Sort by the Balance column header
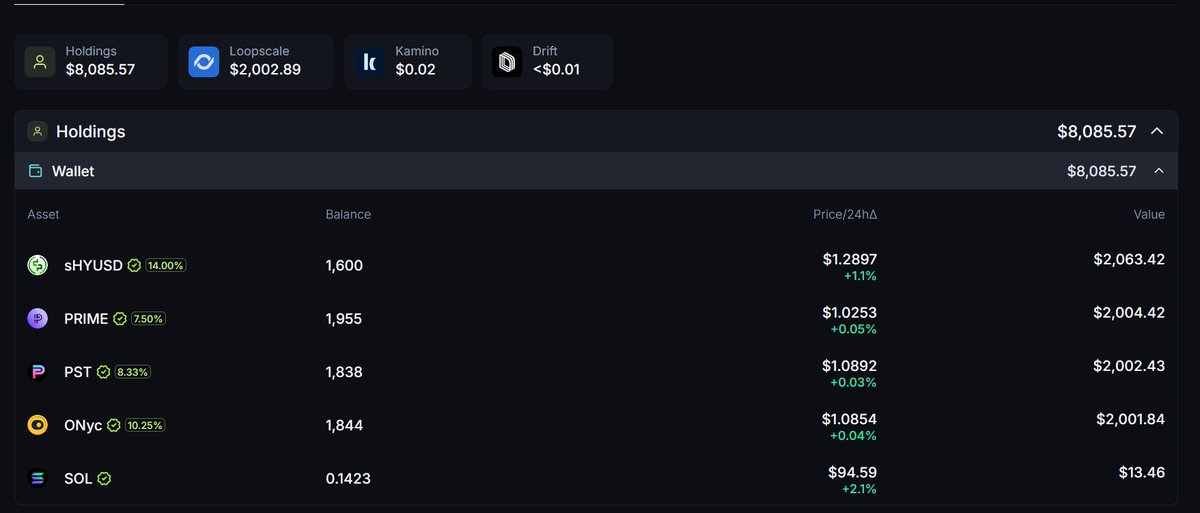 (348, 214)
